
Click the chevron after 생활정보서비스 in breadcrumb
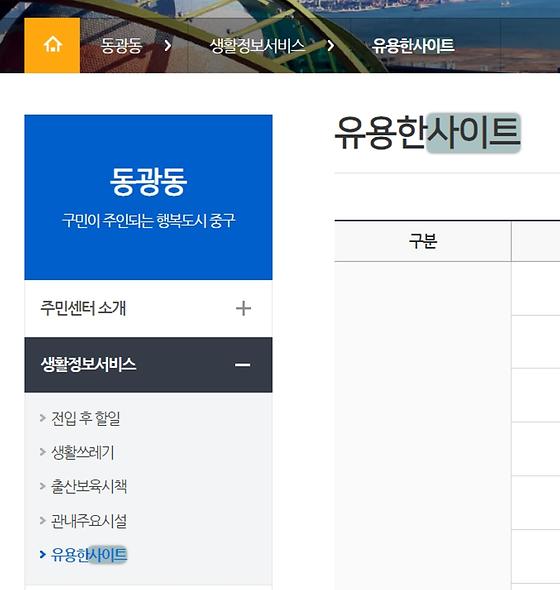coord(330,46)
